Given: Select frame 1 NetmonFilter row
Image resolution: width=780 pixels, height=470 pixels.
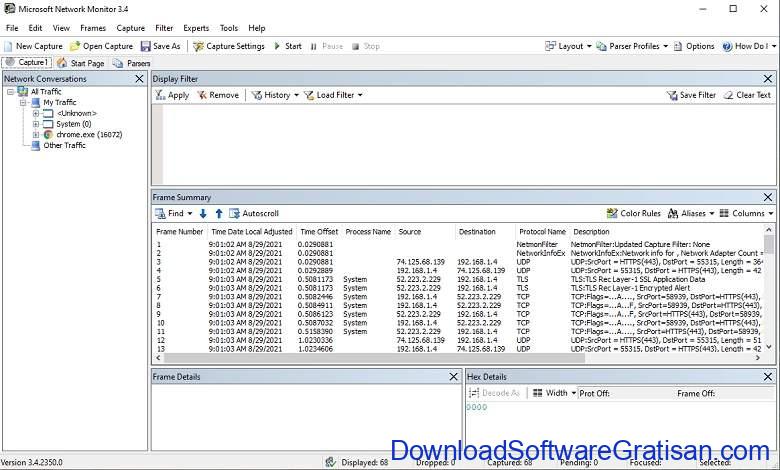Looking at the screenshot, I should coord(459,244).
